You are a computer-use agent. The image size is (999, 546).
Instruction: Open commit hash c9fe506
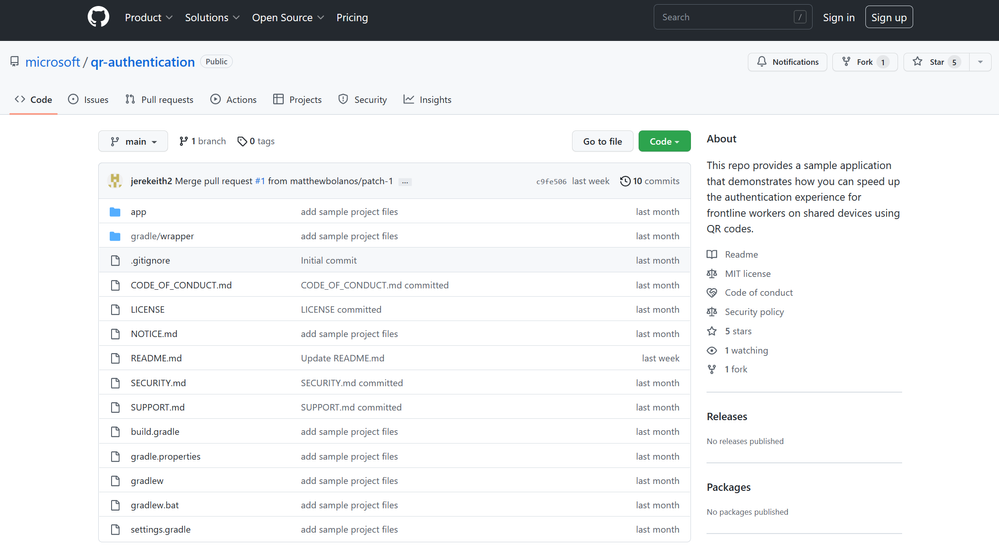coord(551,182)
